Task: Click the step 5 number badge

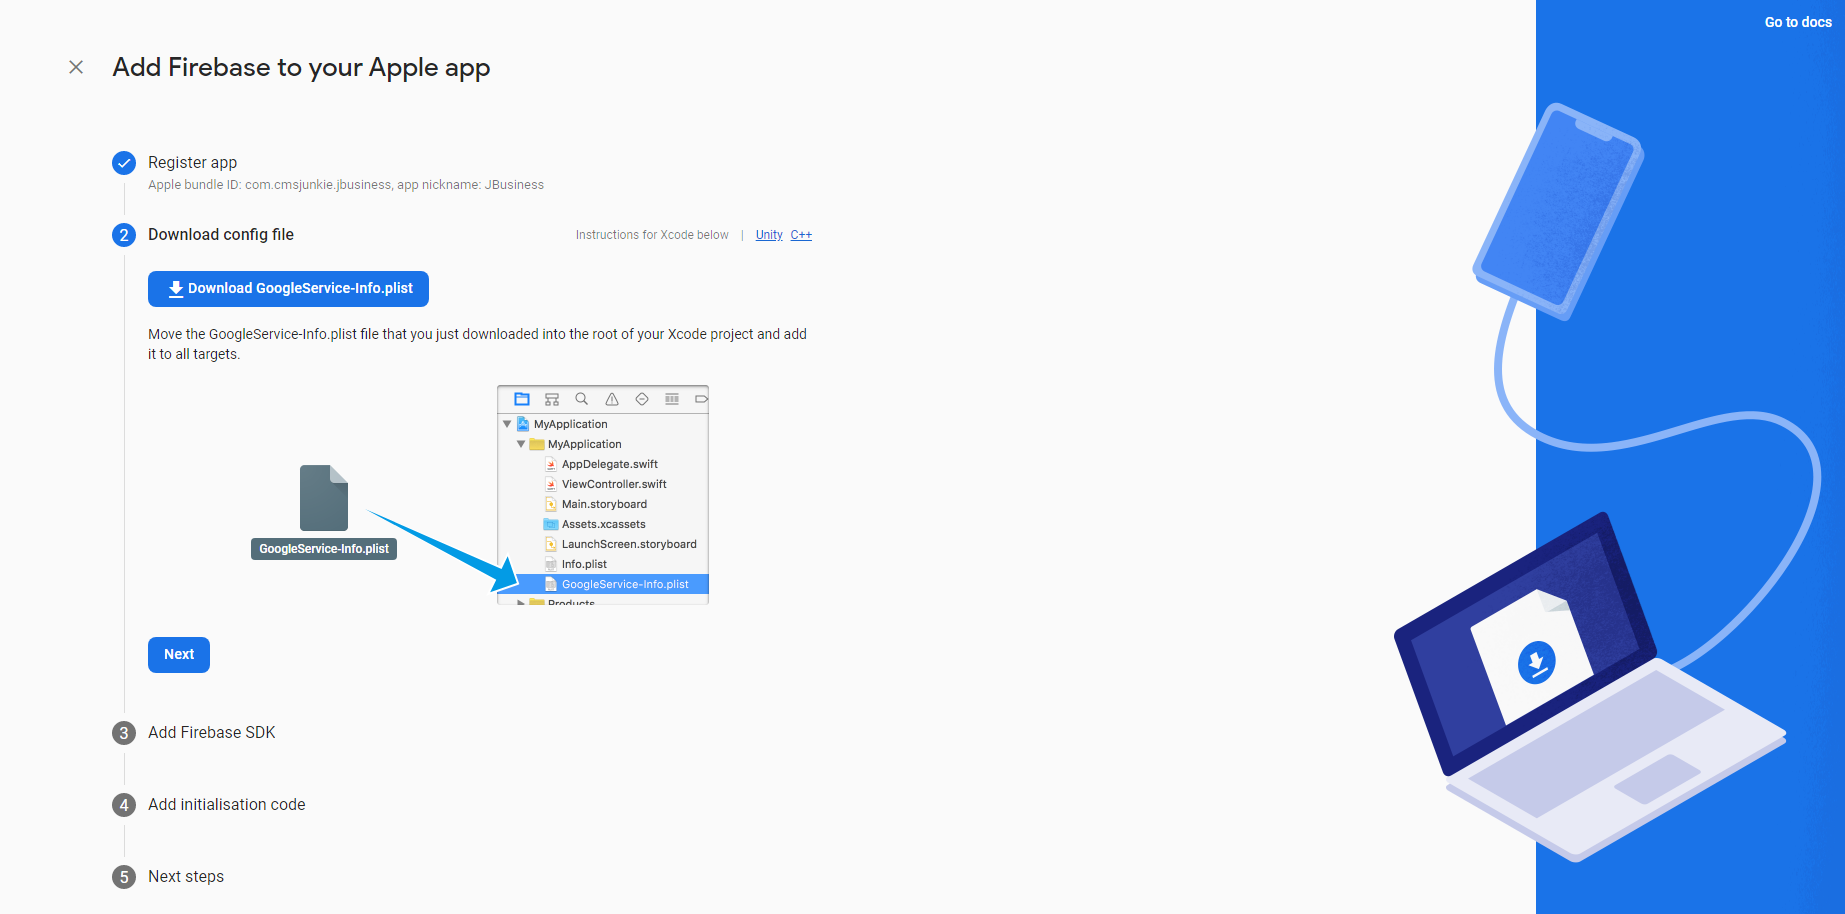Action: [124, 877]
